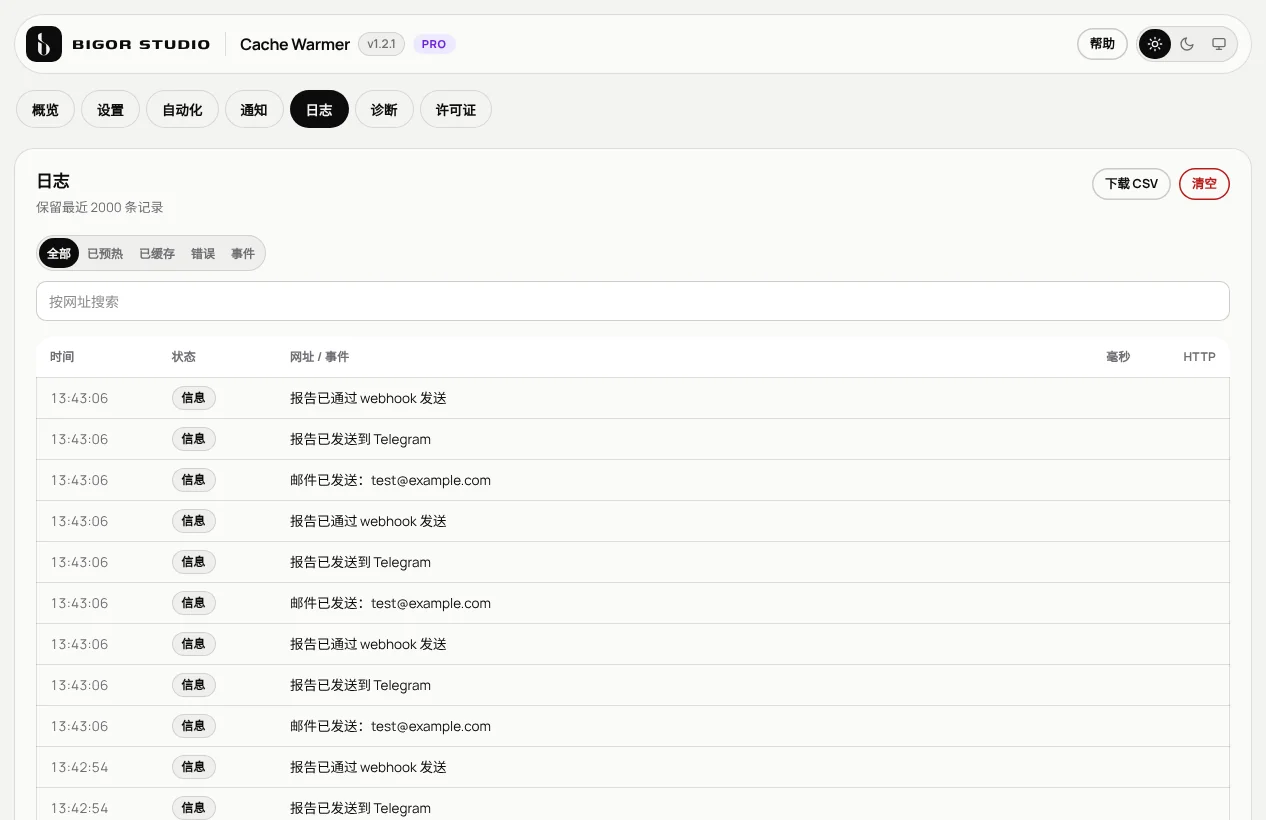The width and height of the screenshot is (1266, 820).
Task: Click the 保留最近 2000 条记录 subtitle
Action: tap(100, 207)
